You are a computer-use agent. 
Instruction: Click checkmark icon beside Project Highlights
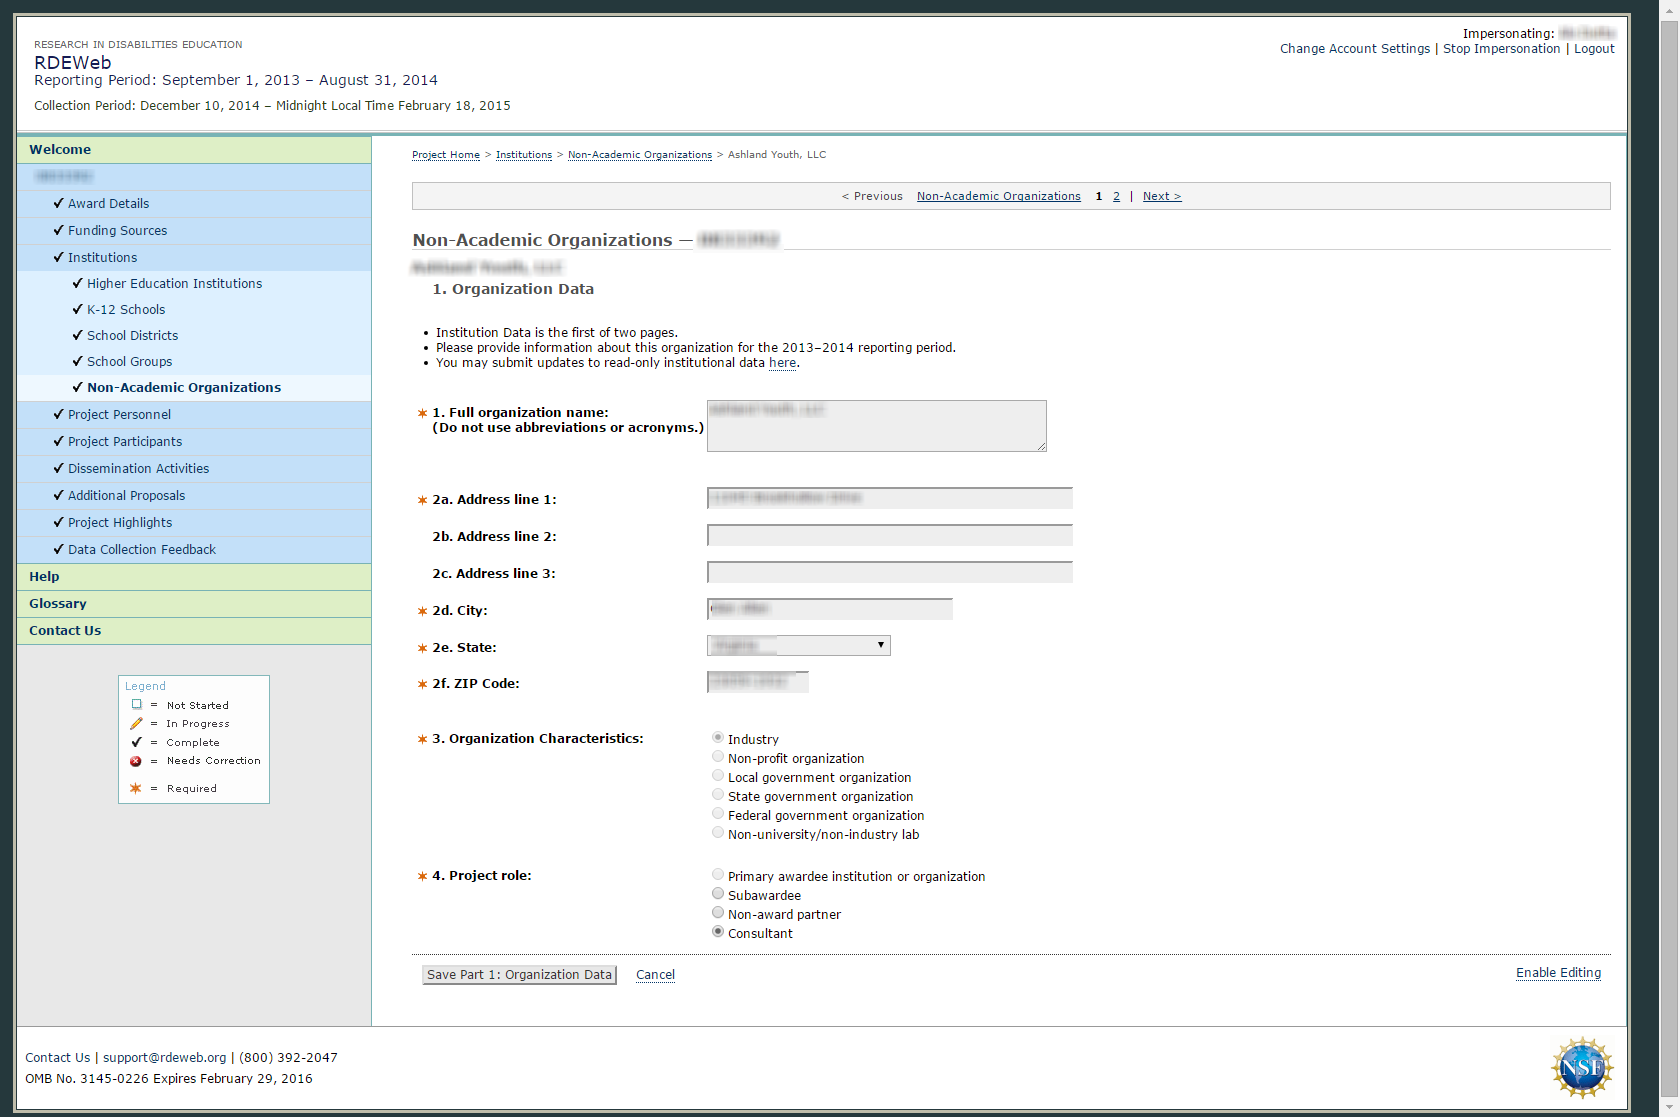58,522
